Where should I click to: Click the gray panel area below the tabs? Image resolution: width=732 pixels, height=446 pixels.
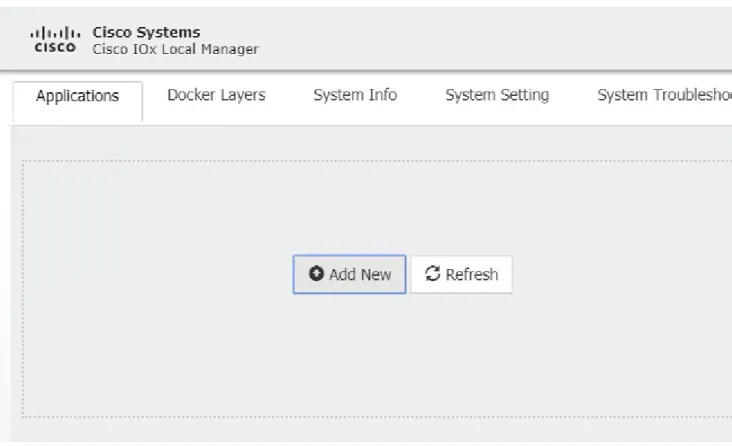click(x=373, y=142)
